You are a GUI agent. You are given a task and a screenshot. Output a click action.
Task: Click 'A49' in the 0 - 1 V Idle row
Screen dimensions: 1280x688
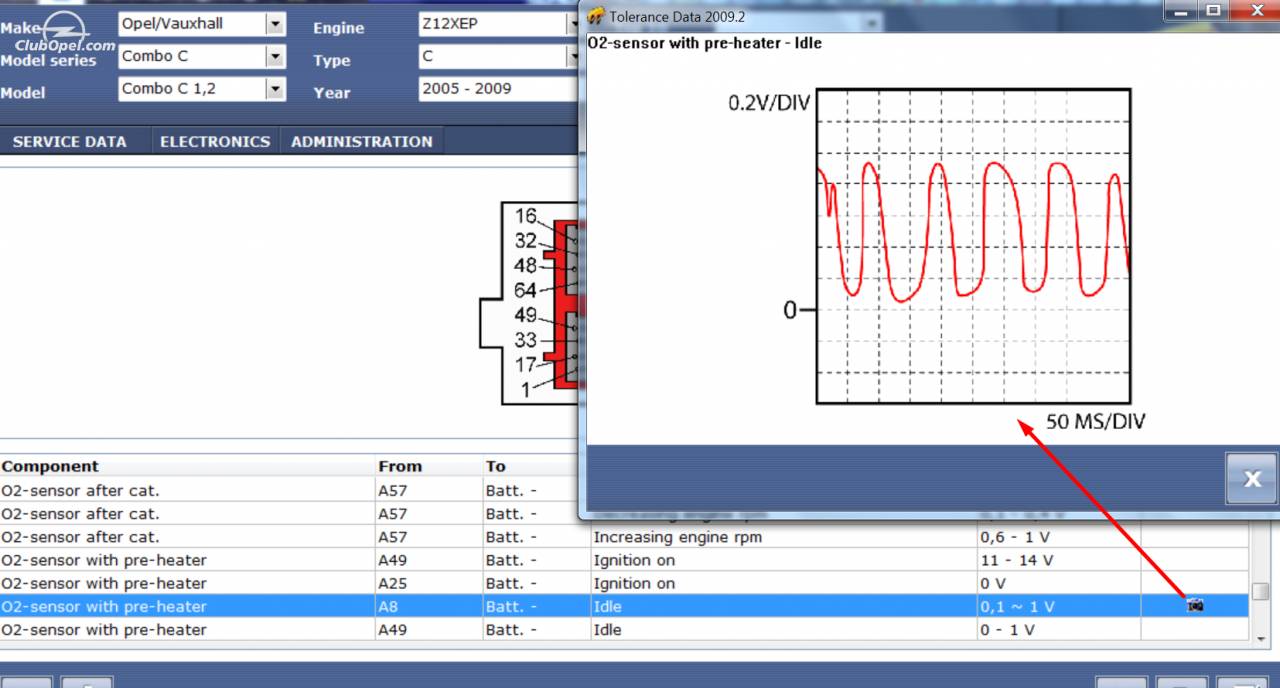(392, 629)
